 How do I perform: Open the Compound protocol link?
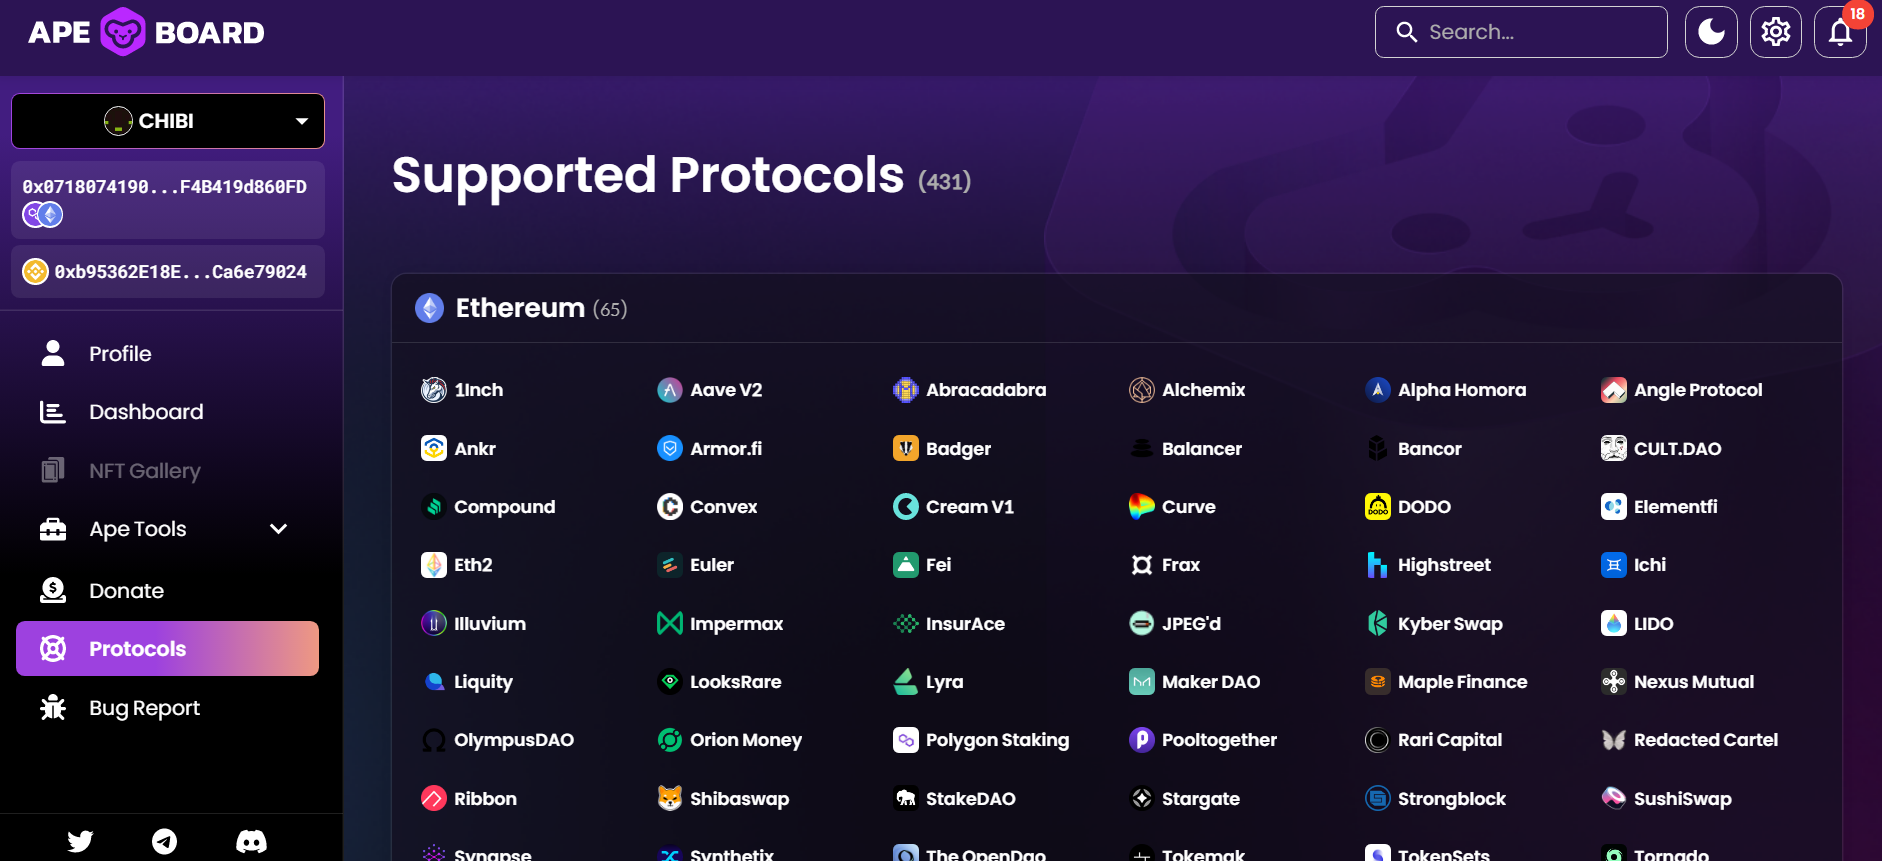(488, 507)
